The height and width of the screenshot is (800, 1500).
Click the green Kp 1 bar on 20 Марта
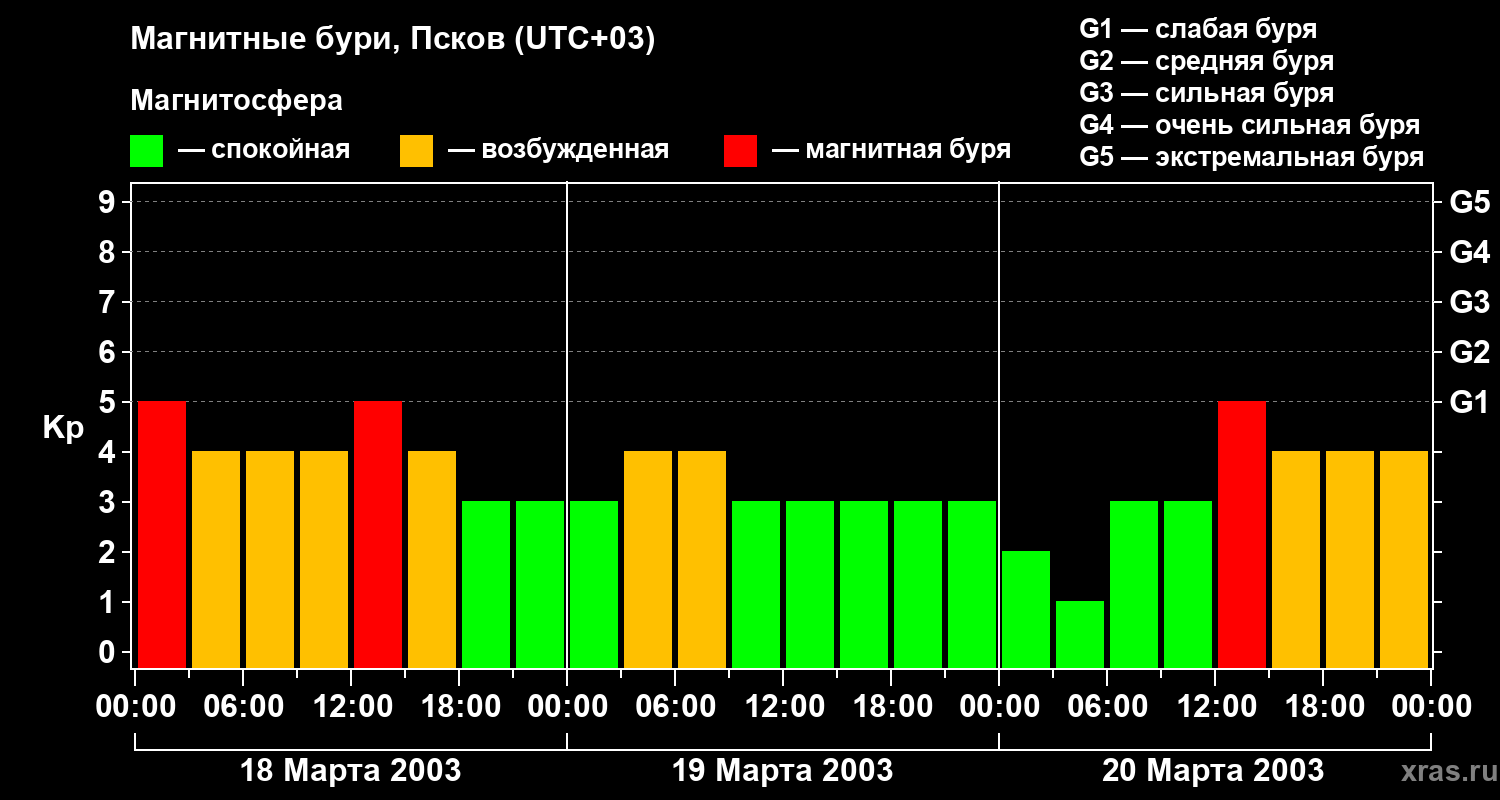[x=1080, y=634]
